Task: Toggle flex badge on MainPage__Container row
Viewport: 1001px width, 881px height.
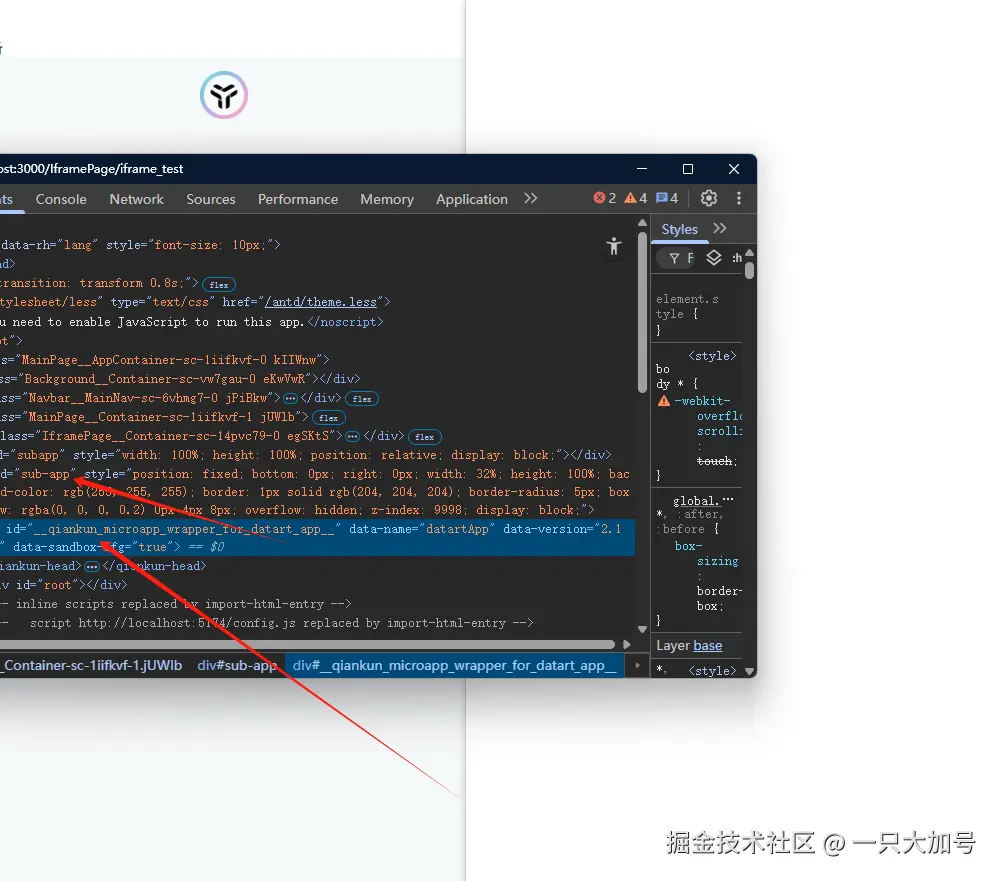Action: tap(329, 418)
